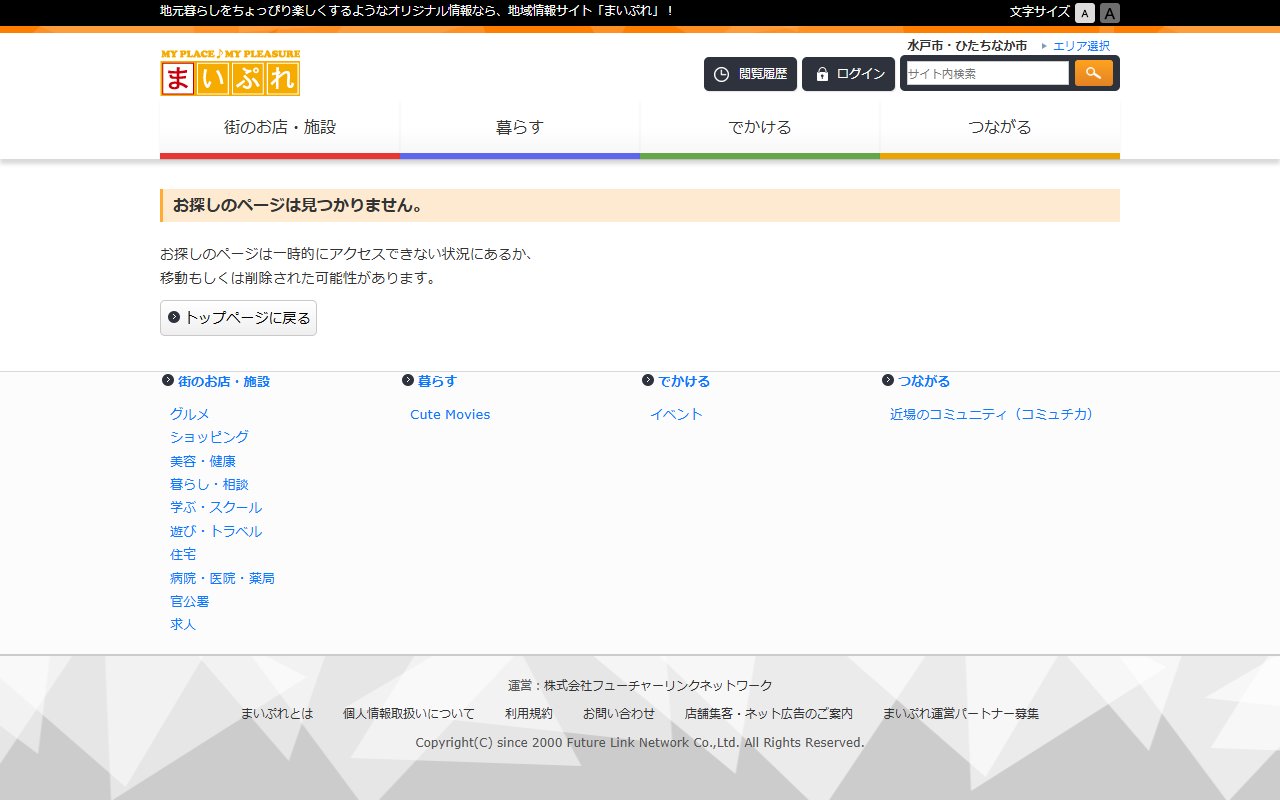The width and height of the screenshot is (1280, 800).
Task: Click the 運営：株式会社フューチャーリンクネットワーク text
Action: [x=640, y=685]
